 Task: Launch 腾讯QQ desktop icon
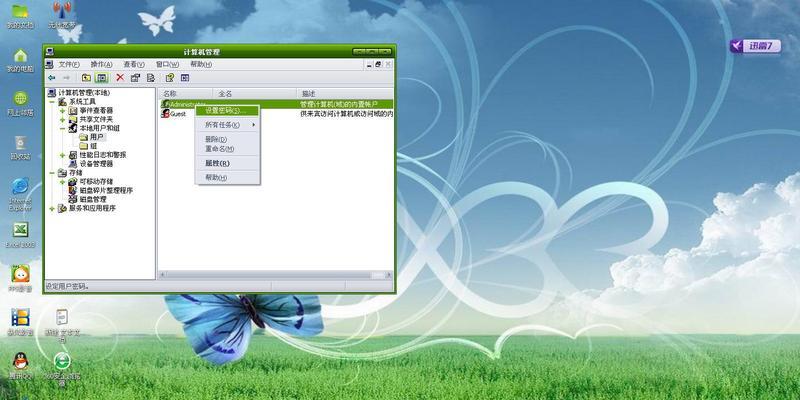click(20, 366)
